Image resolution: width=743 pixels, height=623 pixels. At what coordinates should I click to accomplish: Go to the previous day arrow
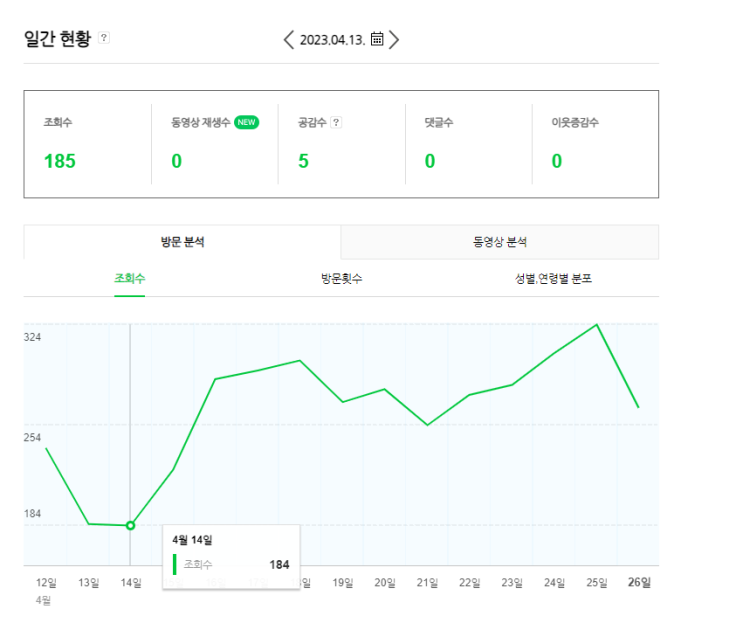coord(289,39)
